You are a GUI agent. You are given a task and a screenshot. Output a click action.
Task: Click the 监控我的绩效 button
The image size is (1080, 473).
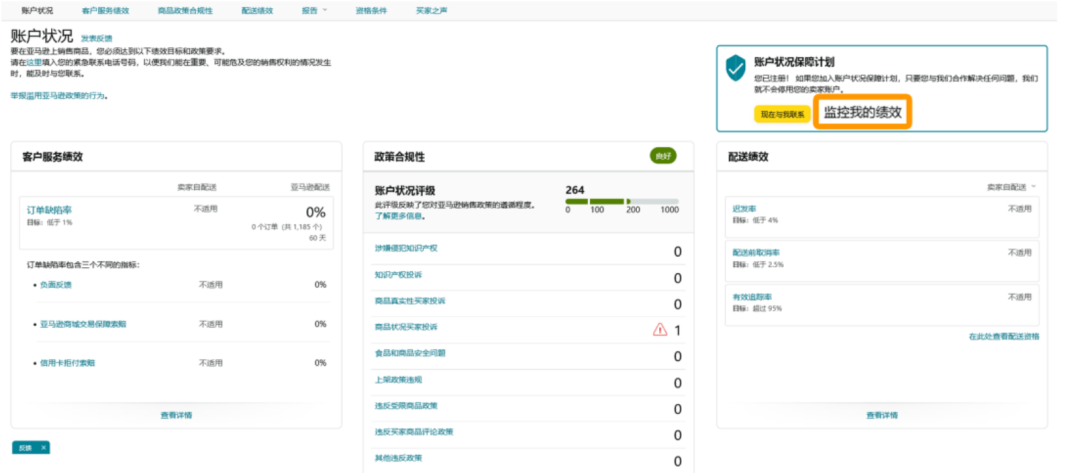[863, 112]
